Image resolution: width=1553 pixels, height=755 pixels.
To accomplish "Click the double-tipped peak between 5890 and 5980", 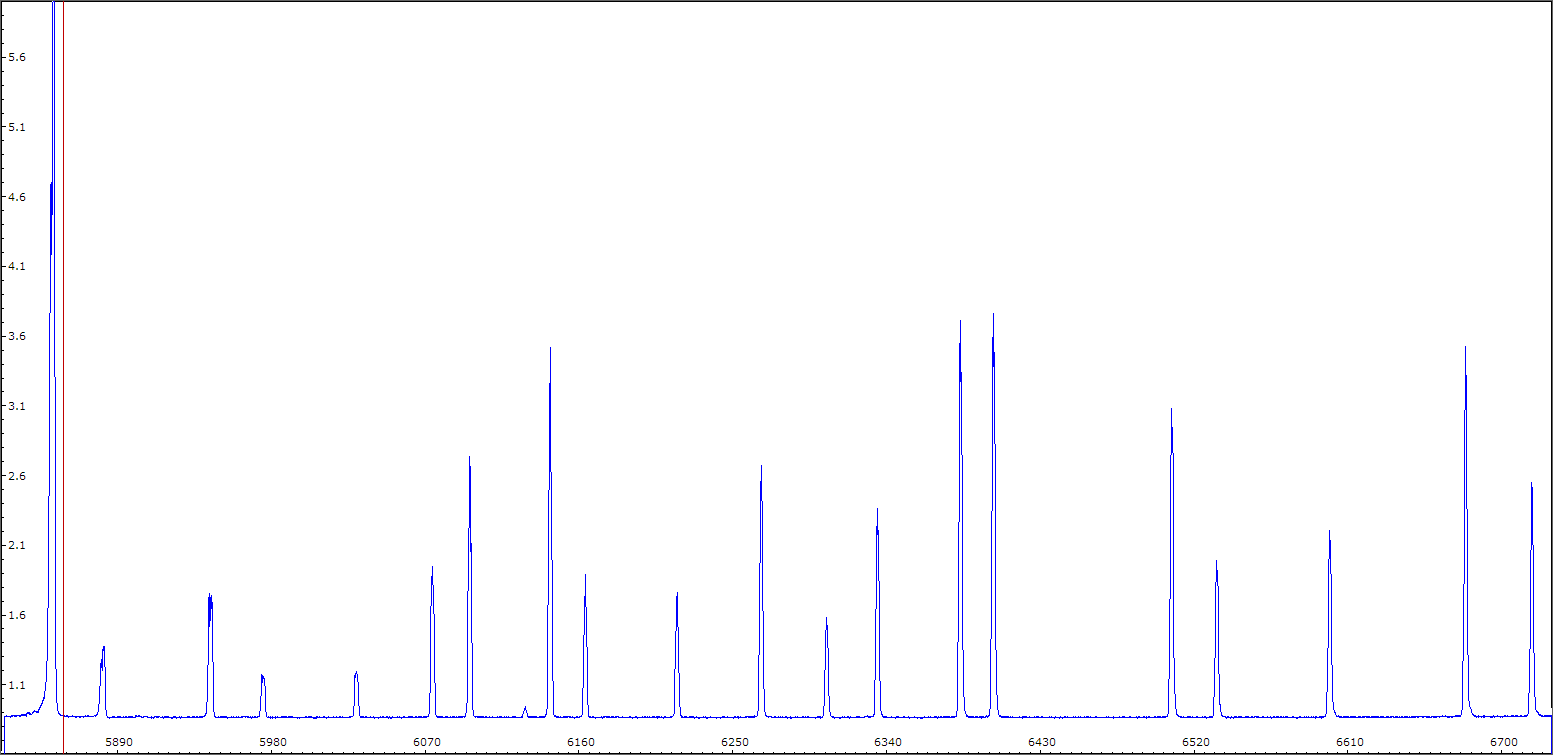I will [210, 598].
